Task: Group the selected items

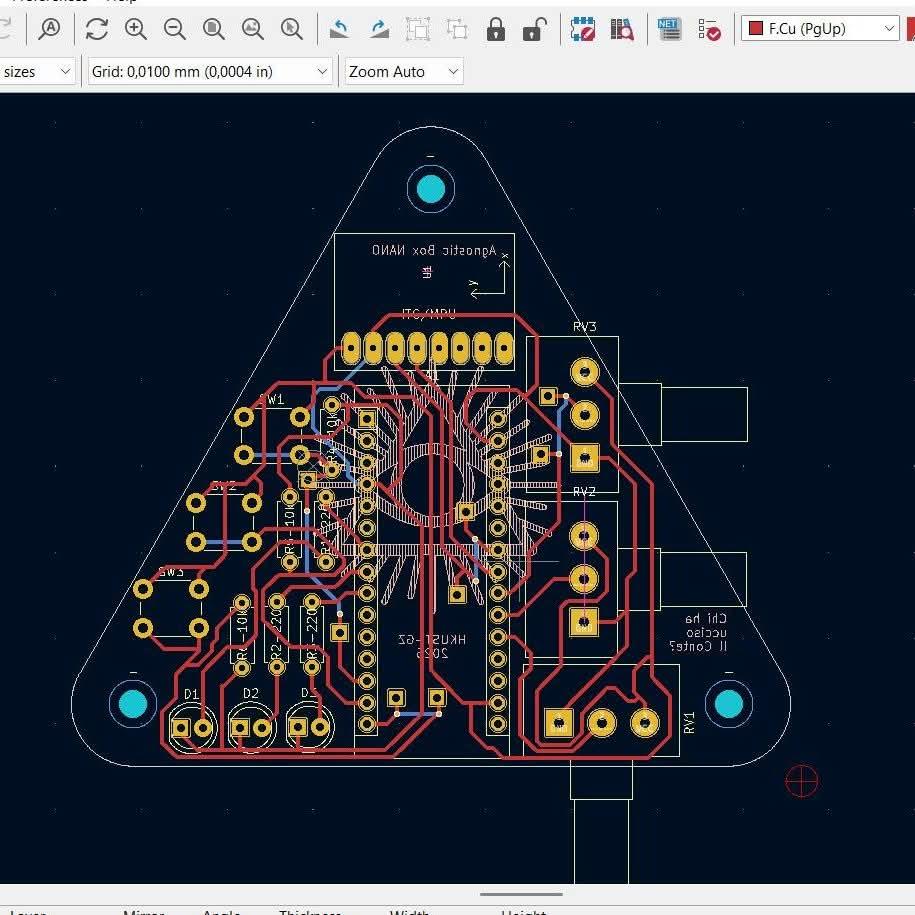Action: [418, 29]
